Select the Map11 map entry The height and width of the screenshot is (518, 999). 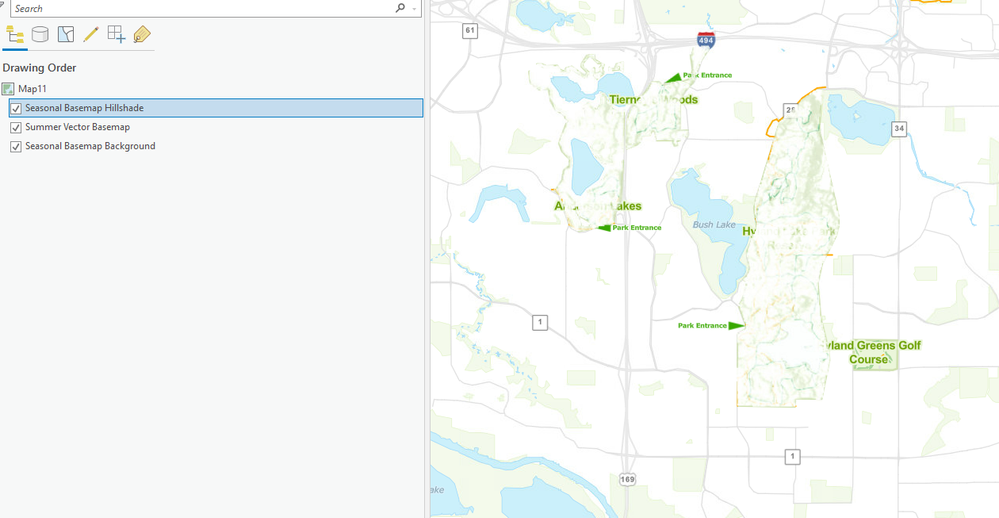32,89
